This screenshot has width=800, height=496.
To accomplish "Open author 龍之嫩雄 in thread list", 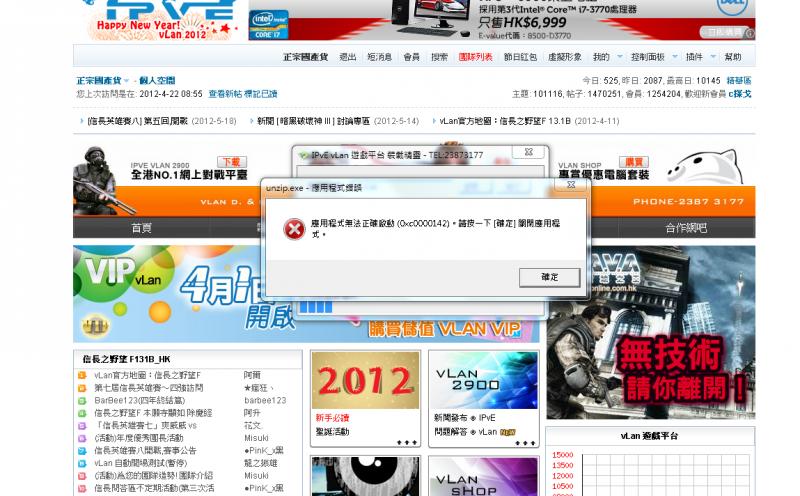I will [261, 463].
